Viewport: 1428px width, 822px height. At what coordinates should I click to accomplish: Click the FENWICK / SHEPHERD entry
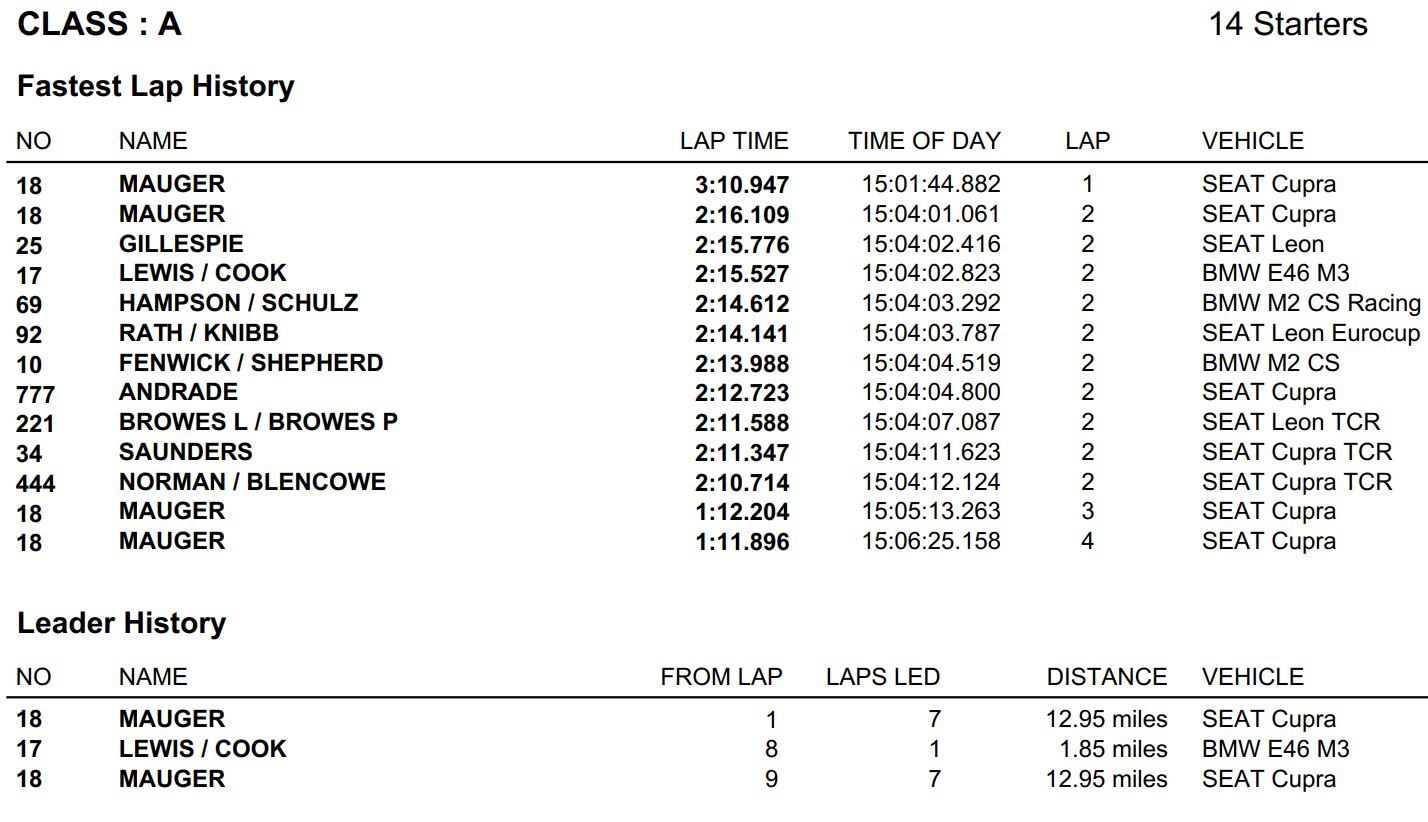pos(250,363)
